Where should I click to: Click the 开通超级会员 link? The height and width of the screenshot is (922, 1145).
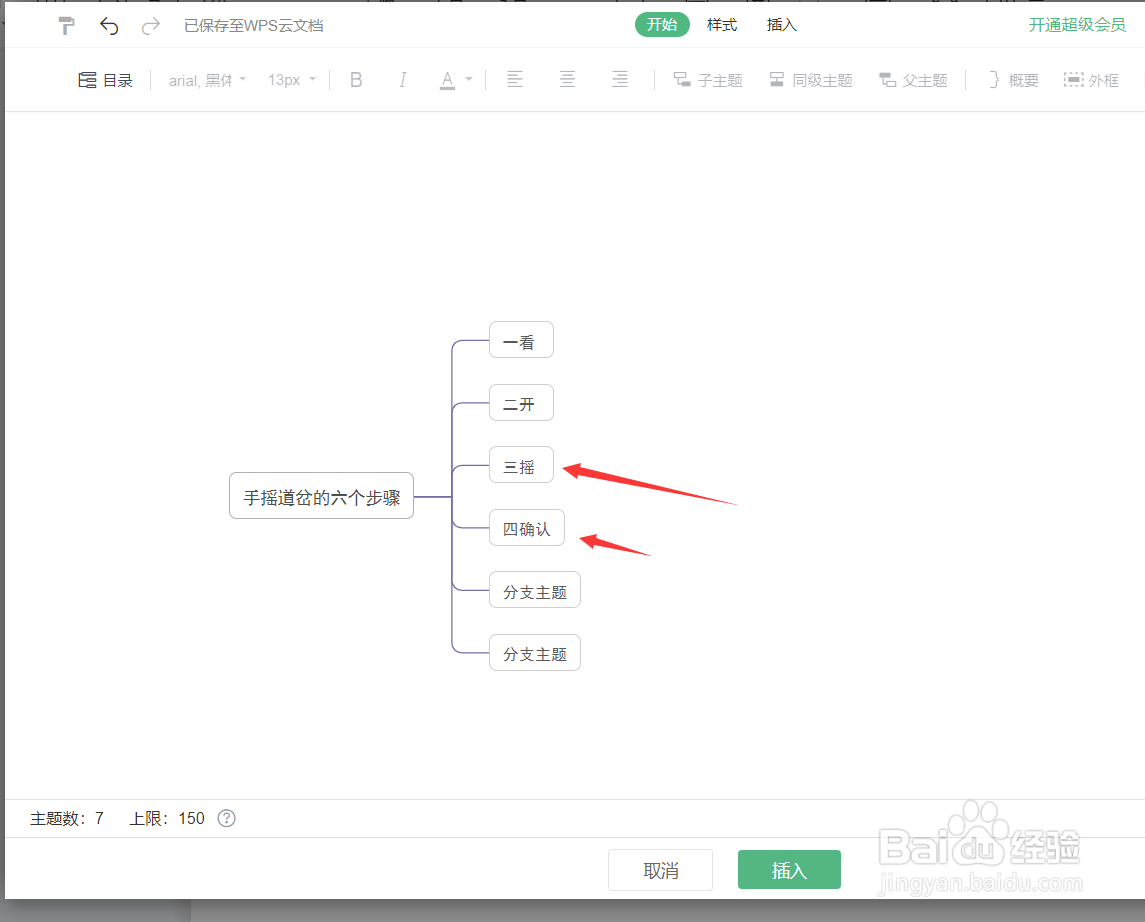pos(1077,25)
